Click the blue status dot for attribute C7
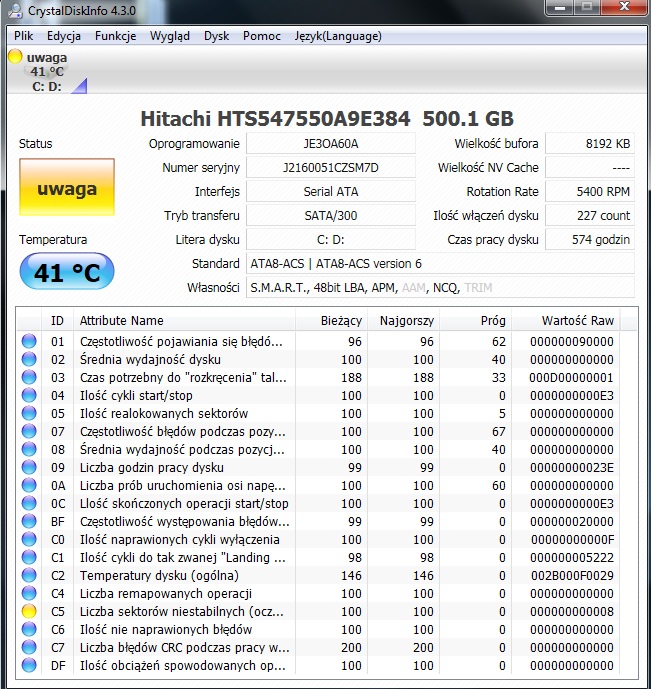The height and width of the screenshot is (689, 651). point(29,647)
